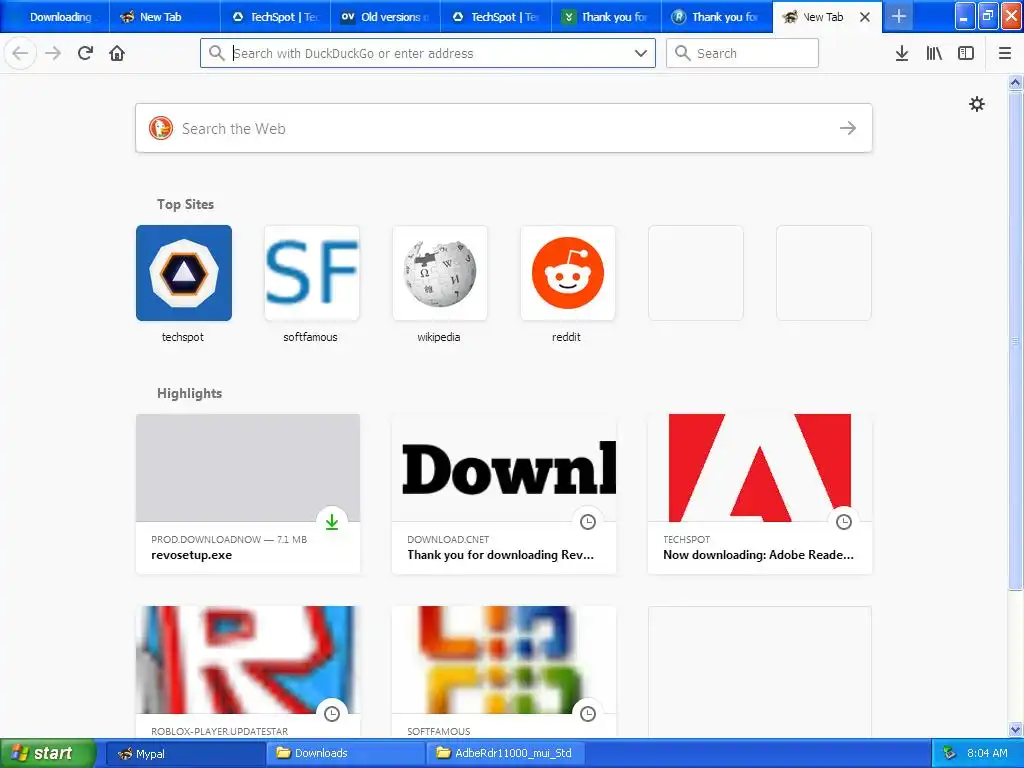The width and height of the screenshot is (1024, 768).
Task: Focus the address bar field
Action: pyautogui.click(x=428, y=53)
